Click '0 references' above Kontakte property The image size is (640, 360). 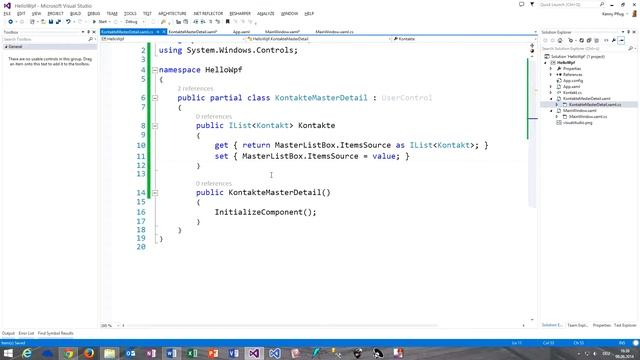pos(213,116)
